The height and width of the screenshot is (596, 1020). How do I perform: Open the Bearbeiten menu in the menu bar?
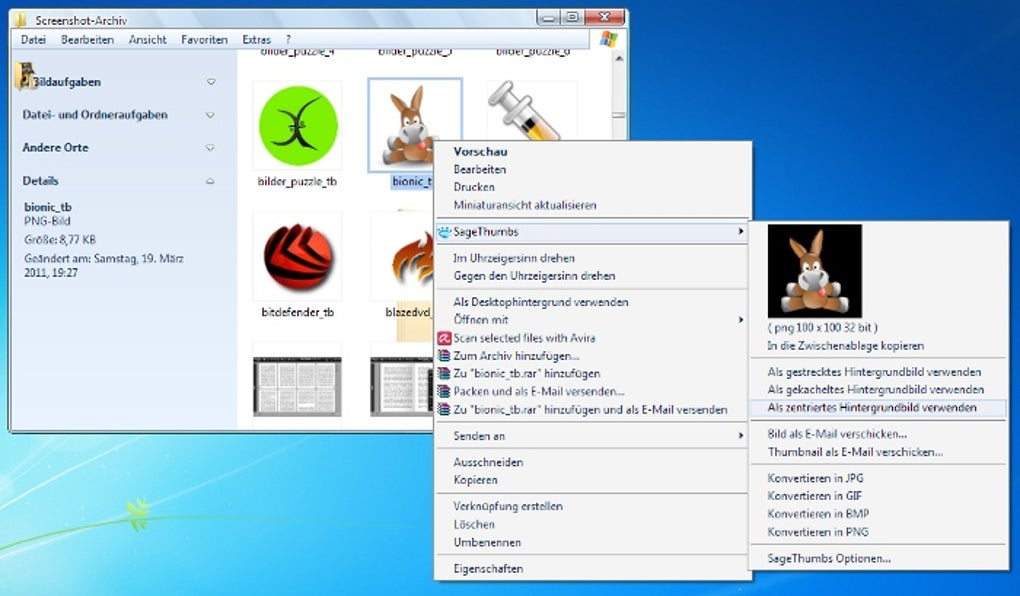(87, 40)
